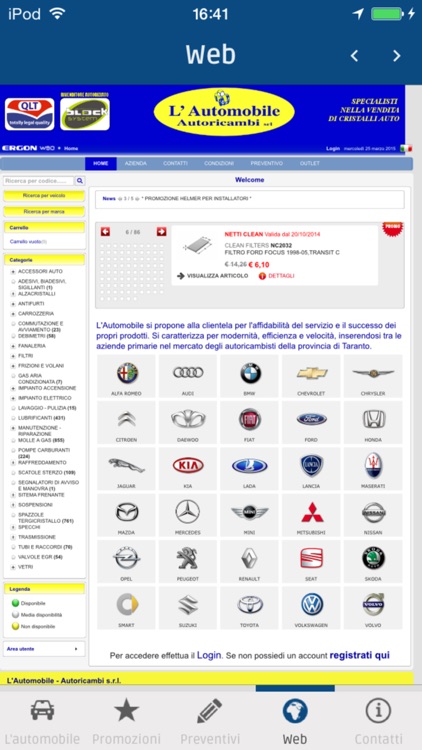Click Login in the top header bar

coord(333,149)
